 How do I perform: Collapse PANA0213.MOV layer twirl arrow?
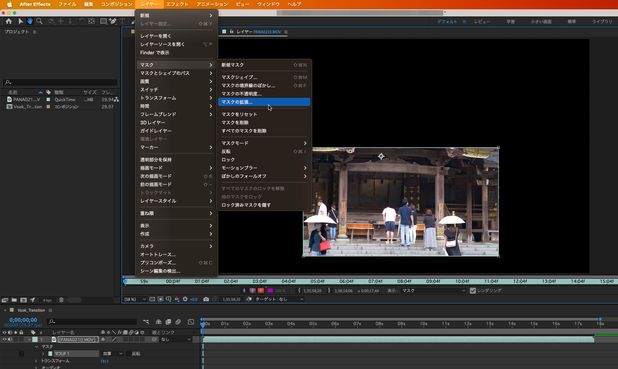pyautogui.click(x=29, y=339)
